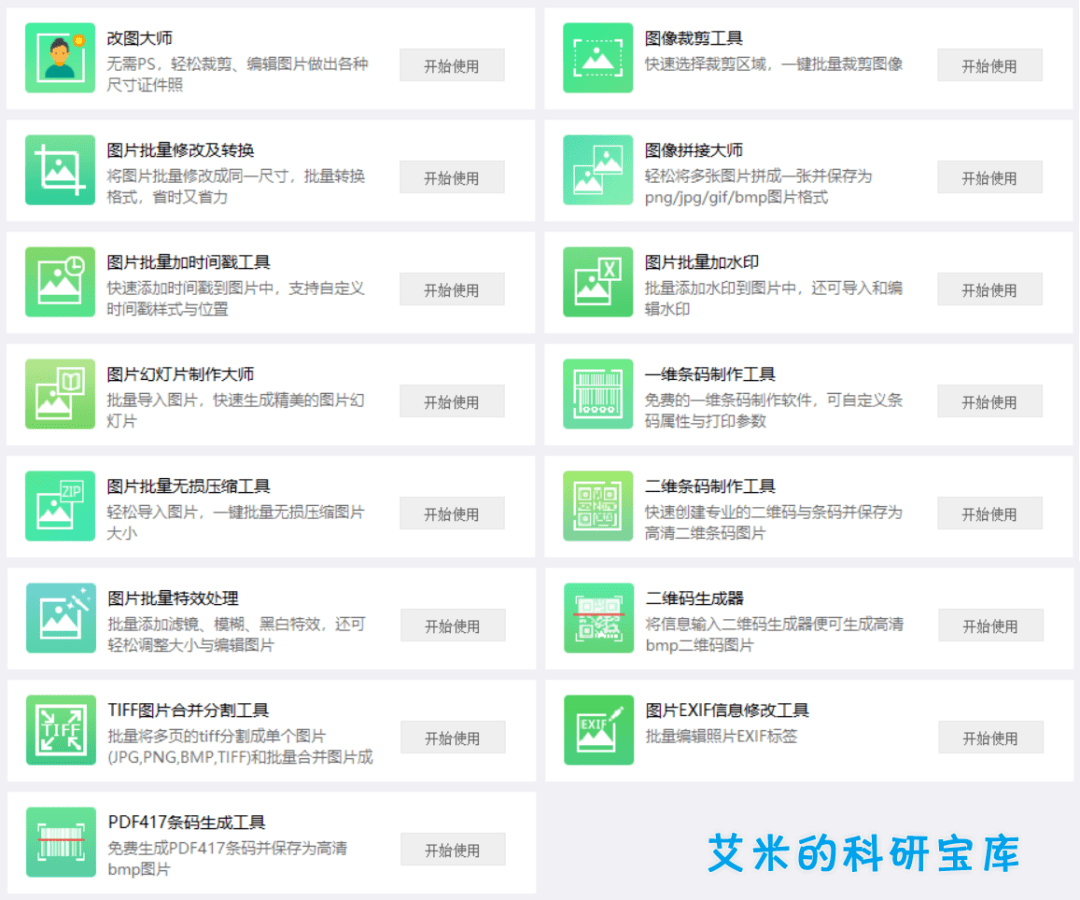The image size is (1080, 900).
Task: Click the 改图大师 portrait icon
Action: click(x=60, y=58)
